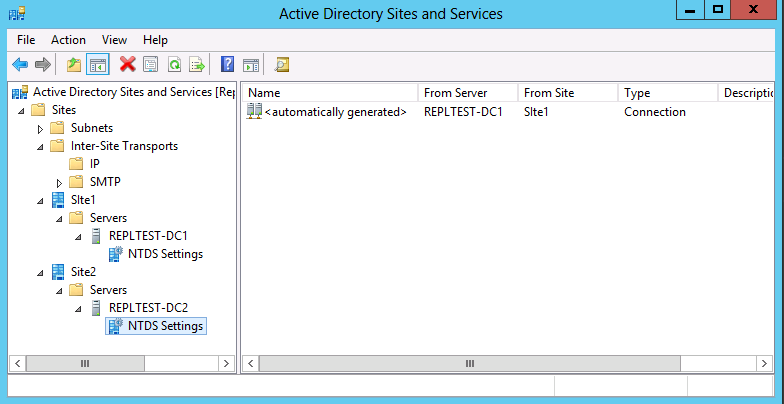Select the automatically generated connection row
Image resolution: width=784 pixels, height=404 pixels.
click(508, 112)
